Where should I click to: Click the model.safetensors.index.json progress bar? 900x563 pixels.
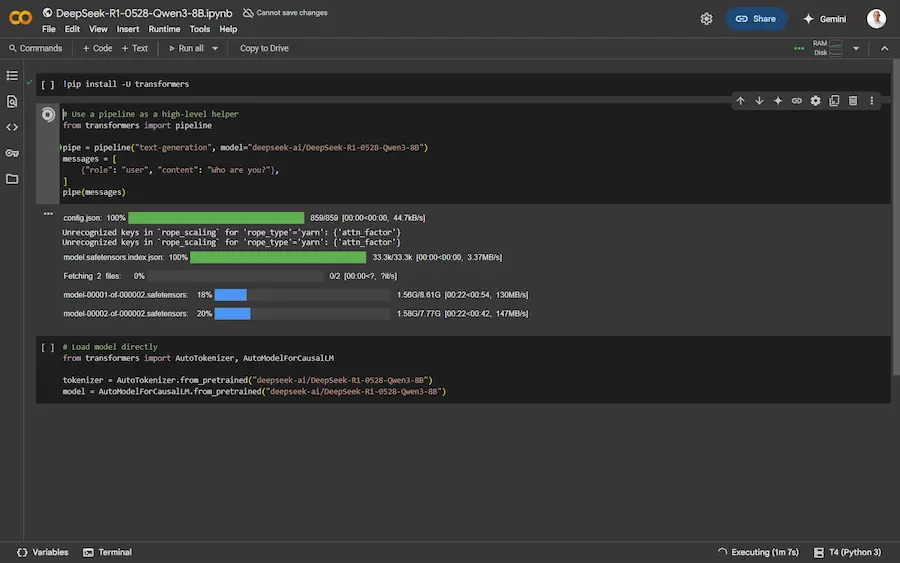[278, 258]
